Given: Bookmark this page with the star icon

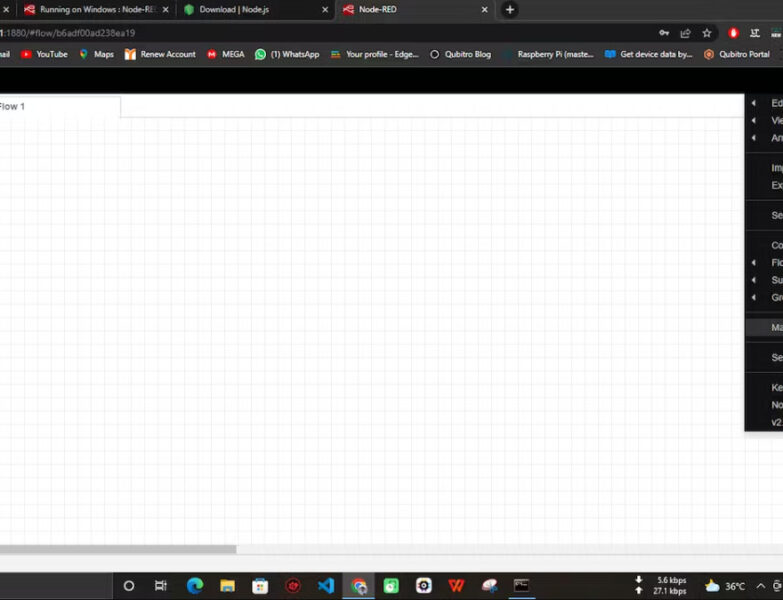Looking at the screenshot, I should pyautogui.click(x=707, y=33).
